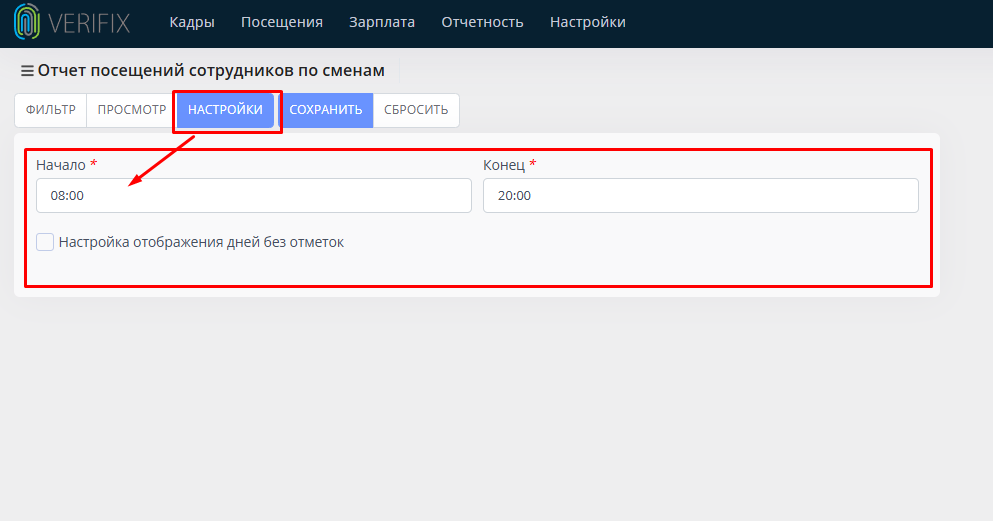Click the 'Конец' field label
993x521 pixels.
[504, 165]
